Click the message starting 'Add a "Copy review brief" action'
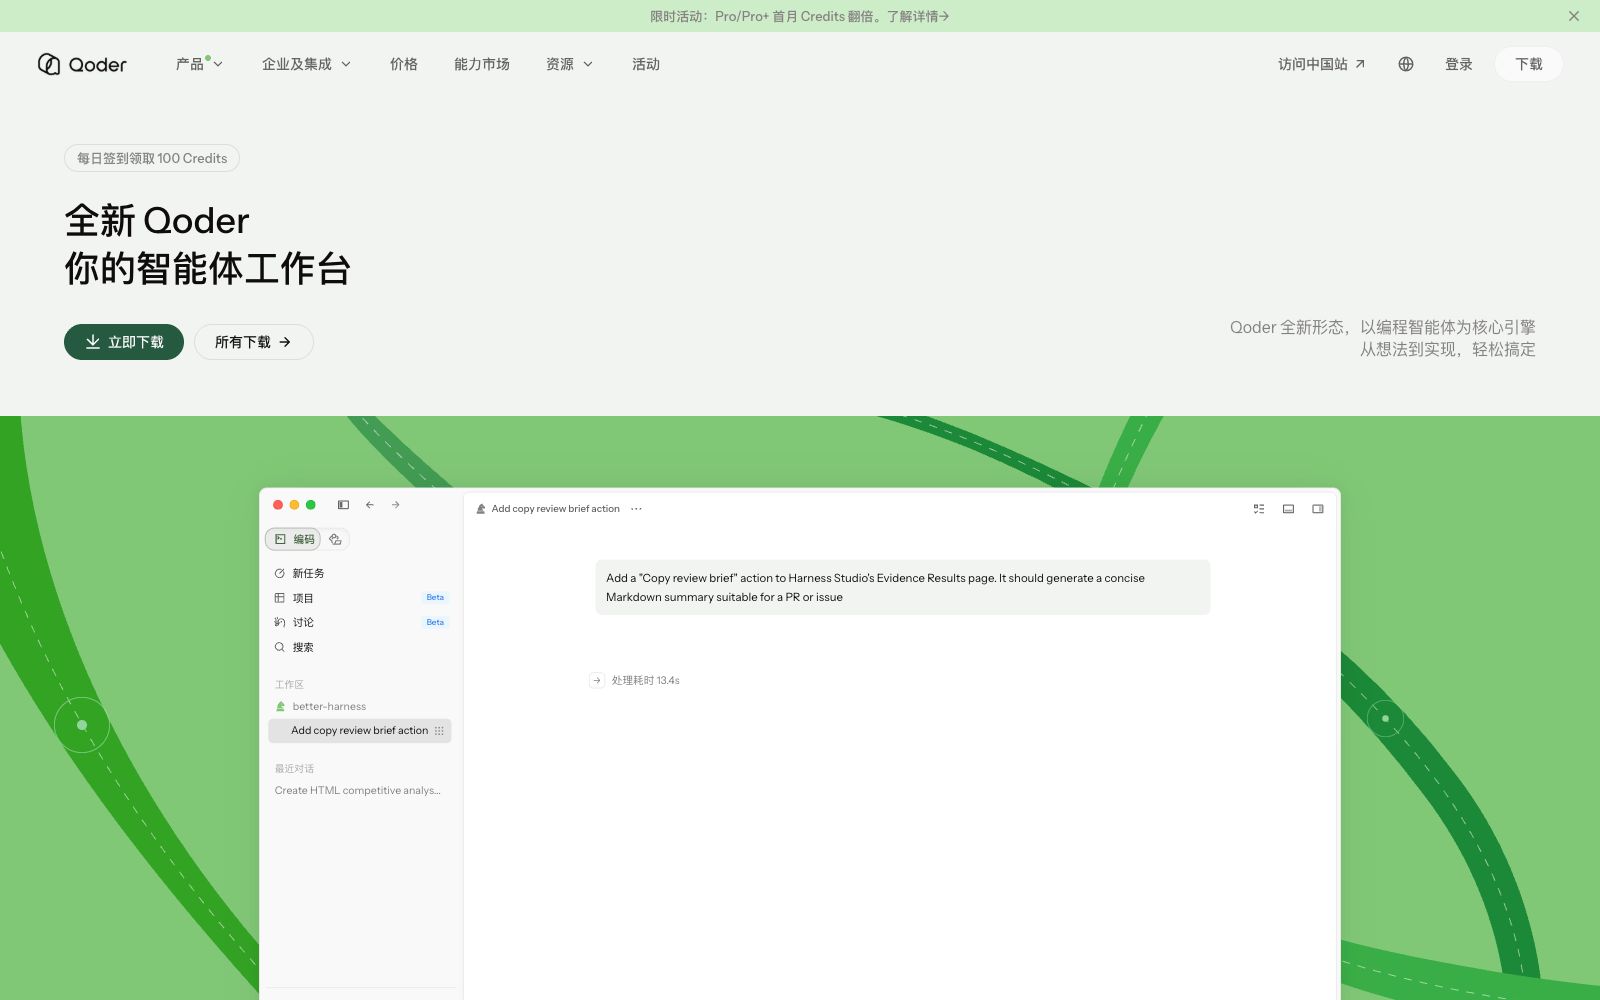1600x1000 pixels. pos(903,587)
